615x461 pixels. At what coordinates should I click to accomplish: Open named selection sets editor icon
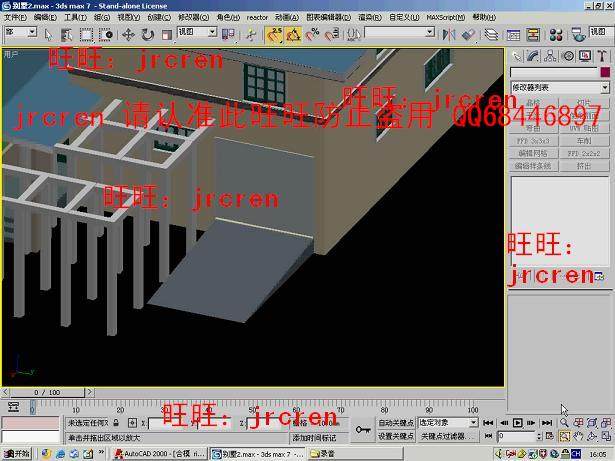353,35
